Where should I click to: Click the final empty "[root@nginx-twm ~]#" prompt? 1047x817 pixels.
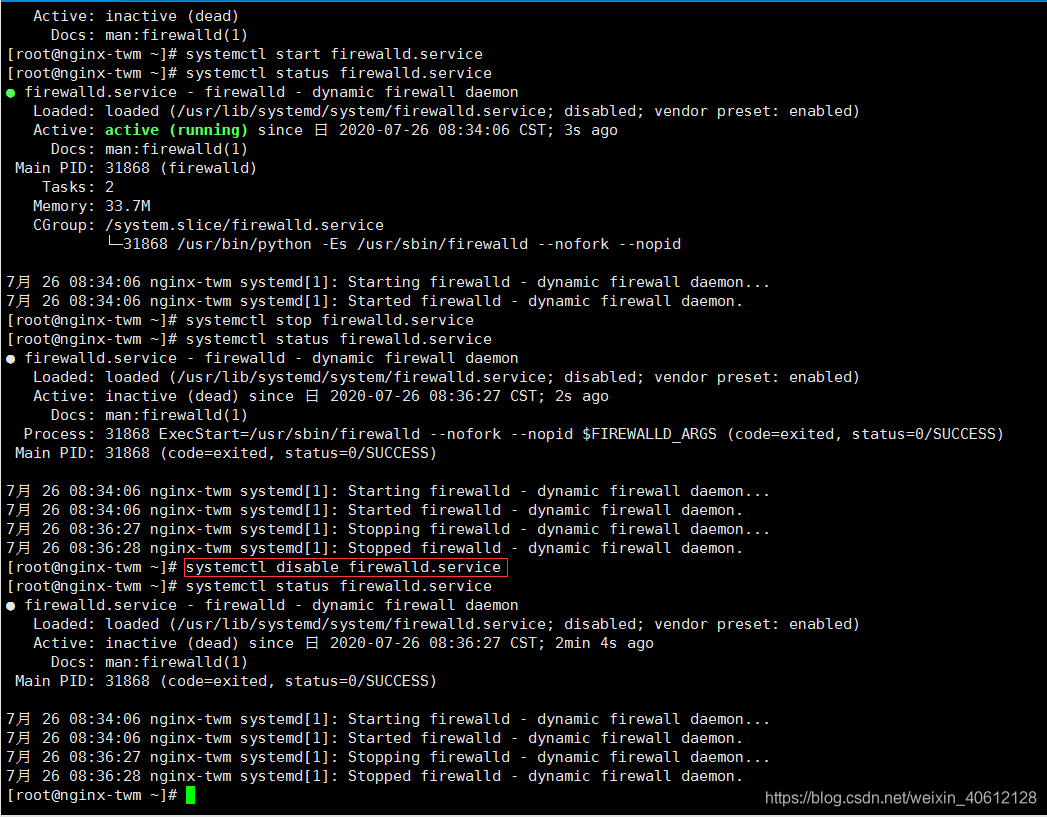91,796
